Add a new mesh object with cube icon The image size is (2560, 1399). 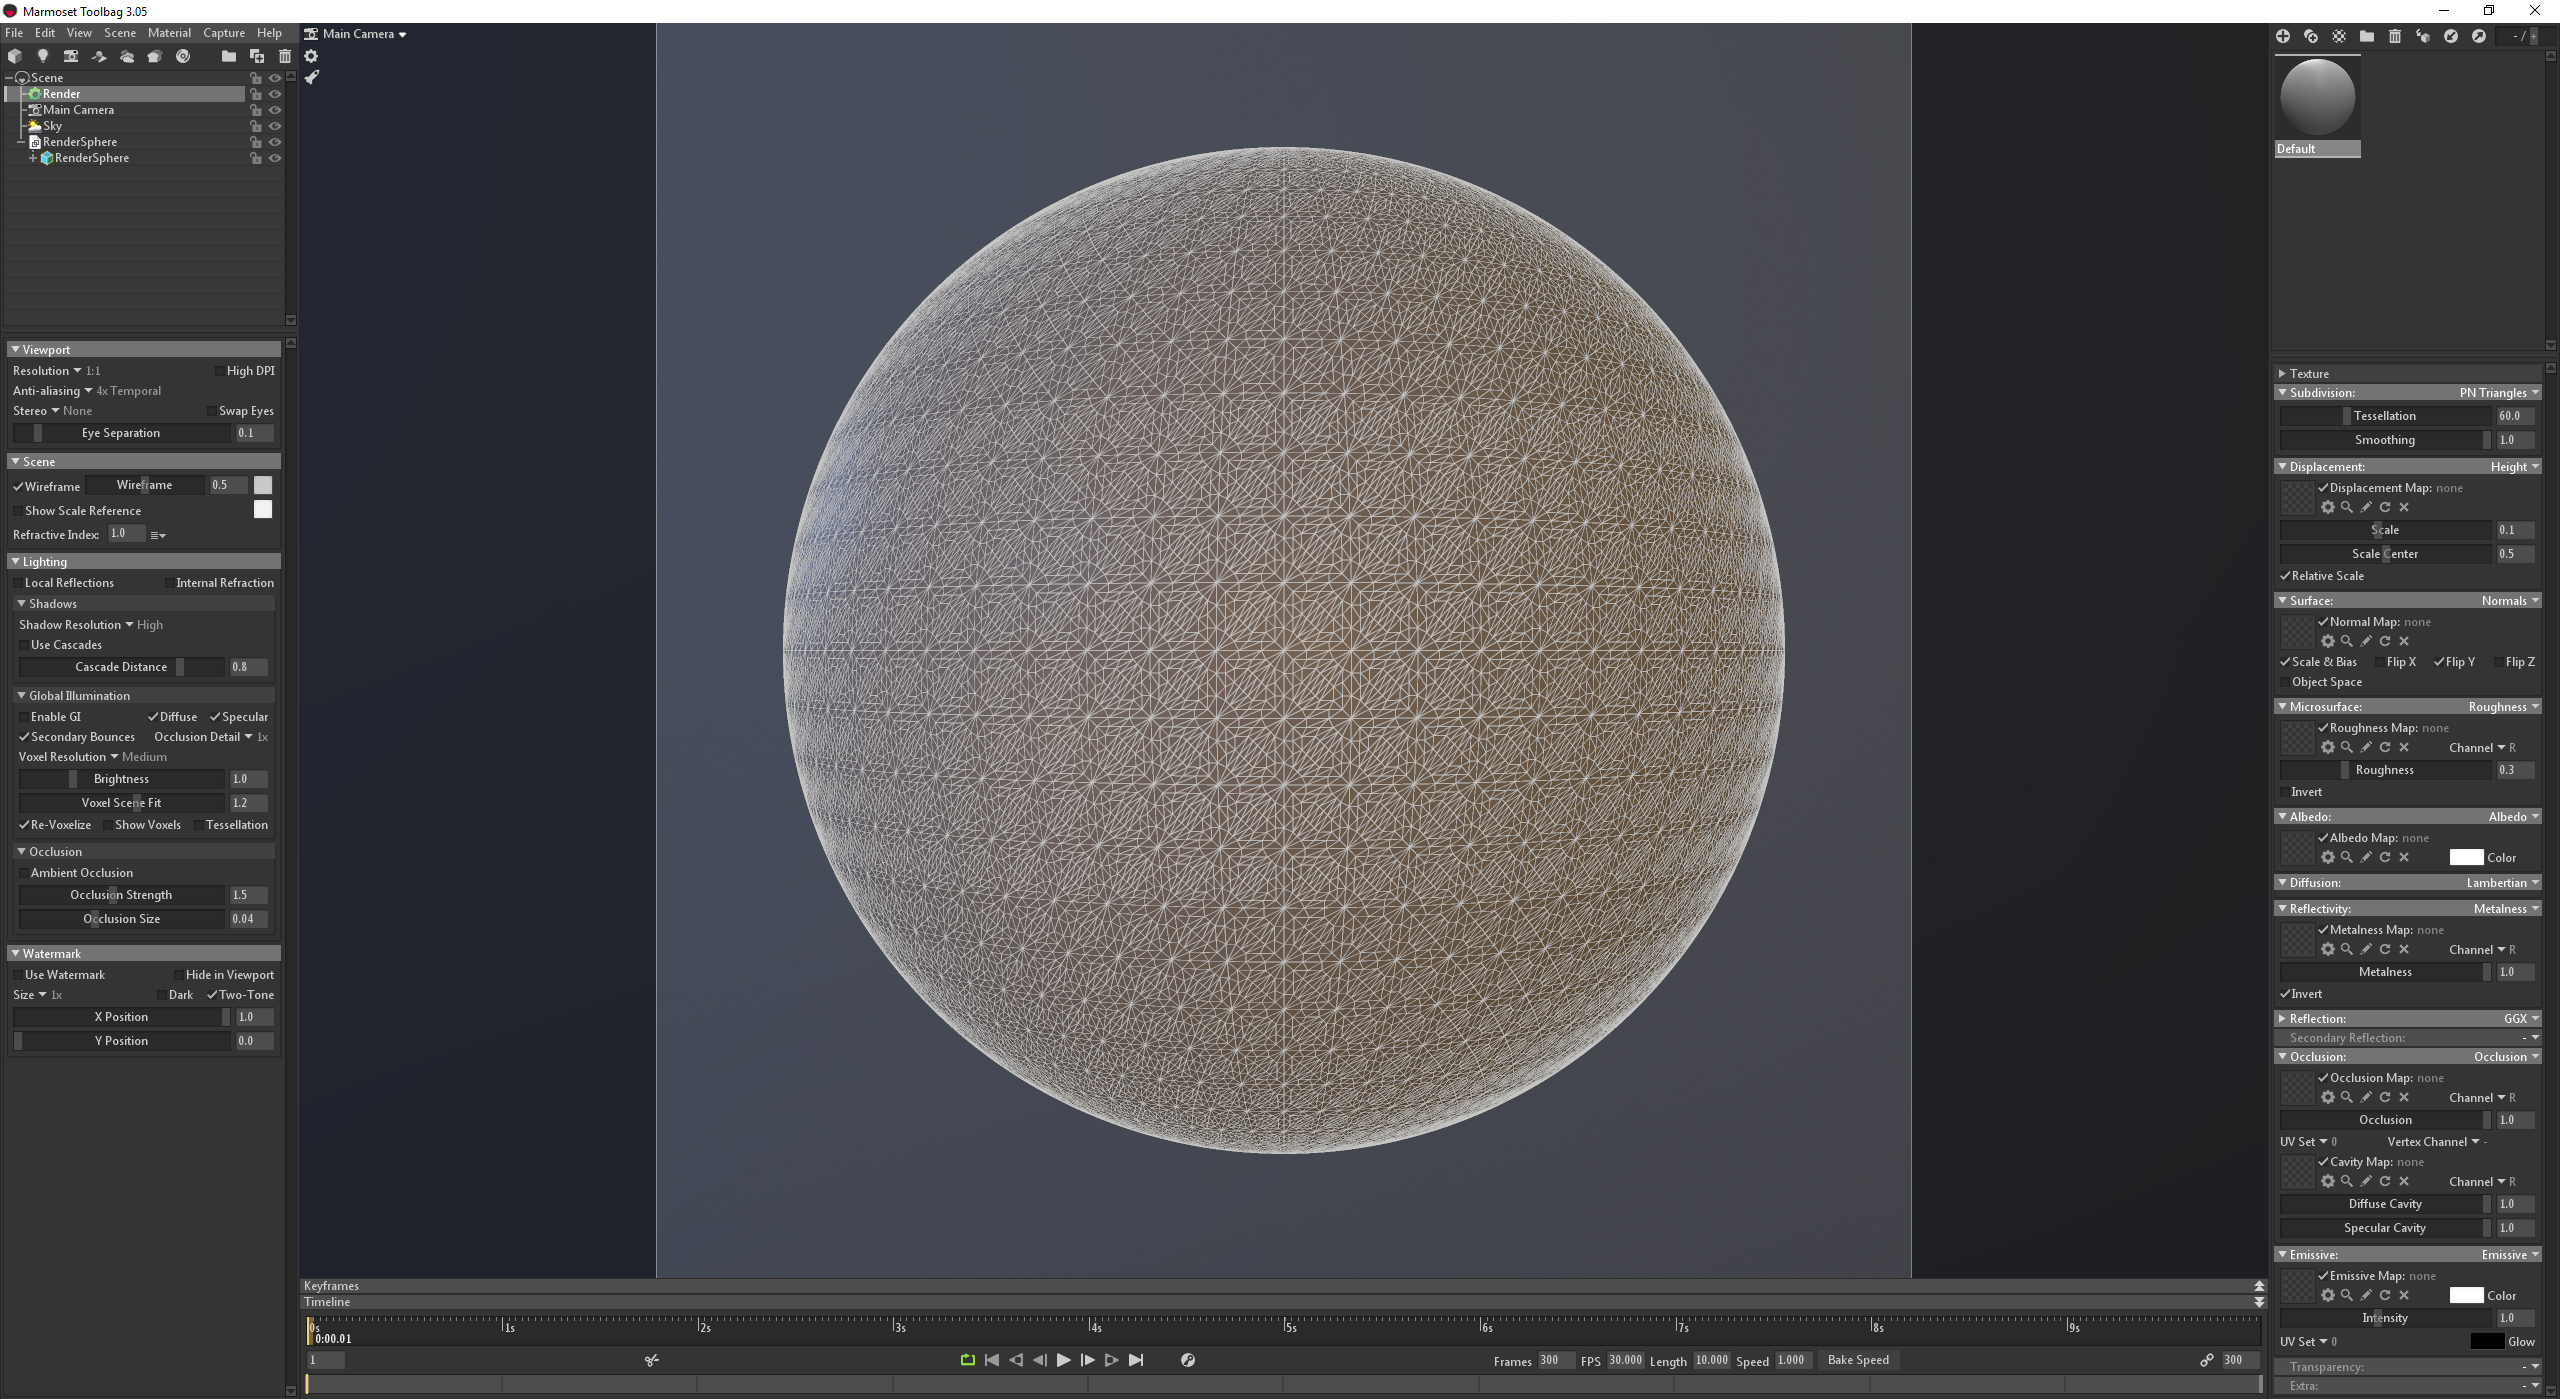coord(15,56)
